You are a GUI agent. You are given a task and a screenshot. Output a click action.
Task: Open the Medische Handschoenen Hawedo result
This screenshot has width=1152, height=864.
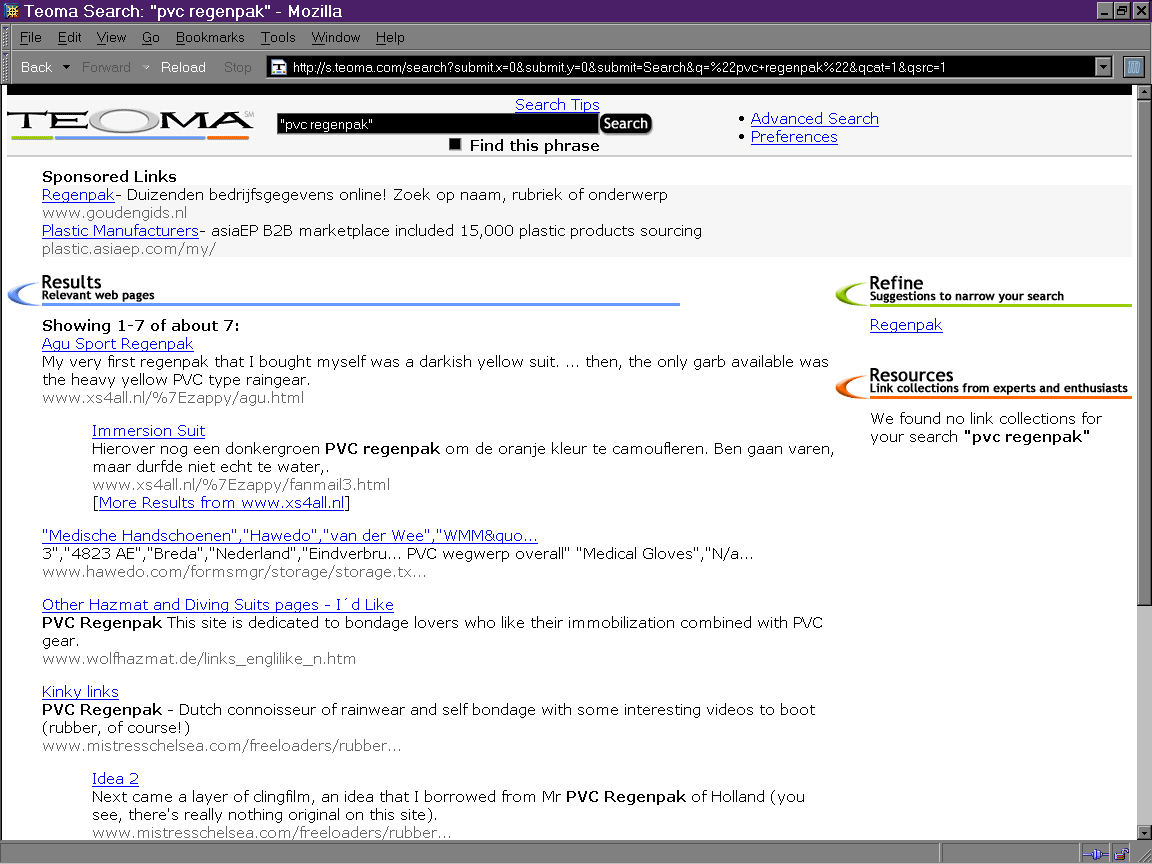click(289, 536)
